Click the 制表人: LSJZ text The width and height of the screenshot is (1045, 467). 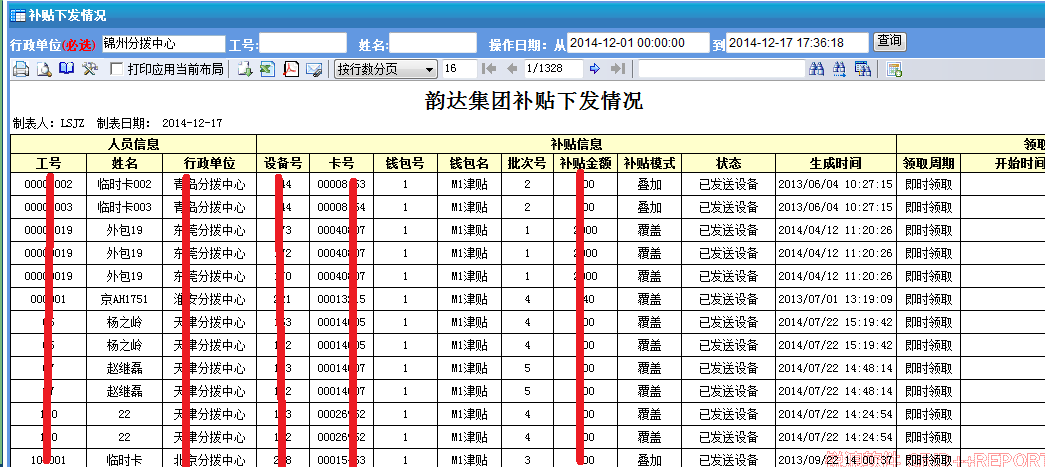click(49, 123)
